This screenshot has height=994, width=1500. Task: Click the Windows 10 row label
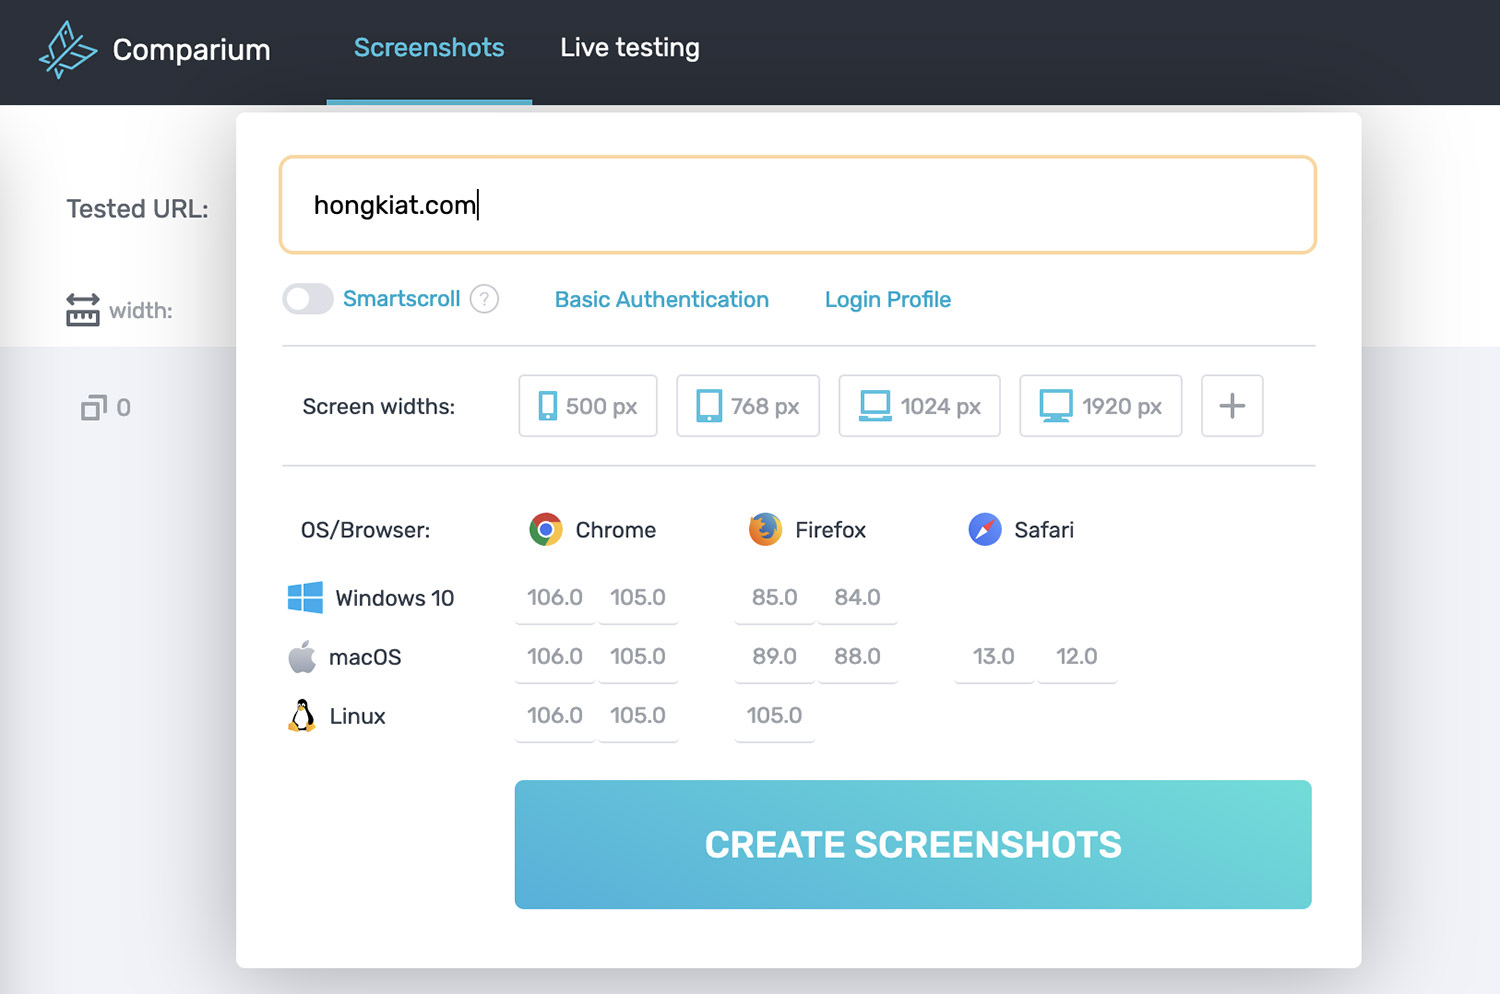(395, 598)
